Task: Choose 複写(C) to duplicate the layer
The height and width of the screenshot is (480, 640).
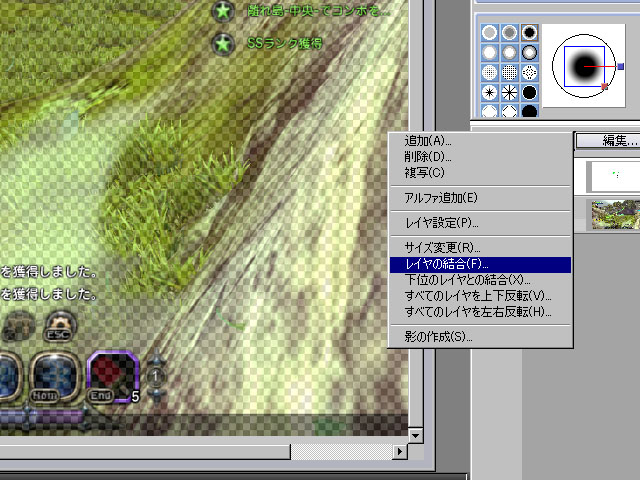Action: [x=480, y=173]
